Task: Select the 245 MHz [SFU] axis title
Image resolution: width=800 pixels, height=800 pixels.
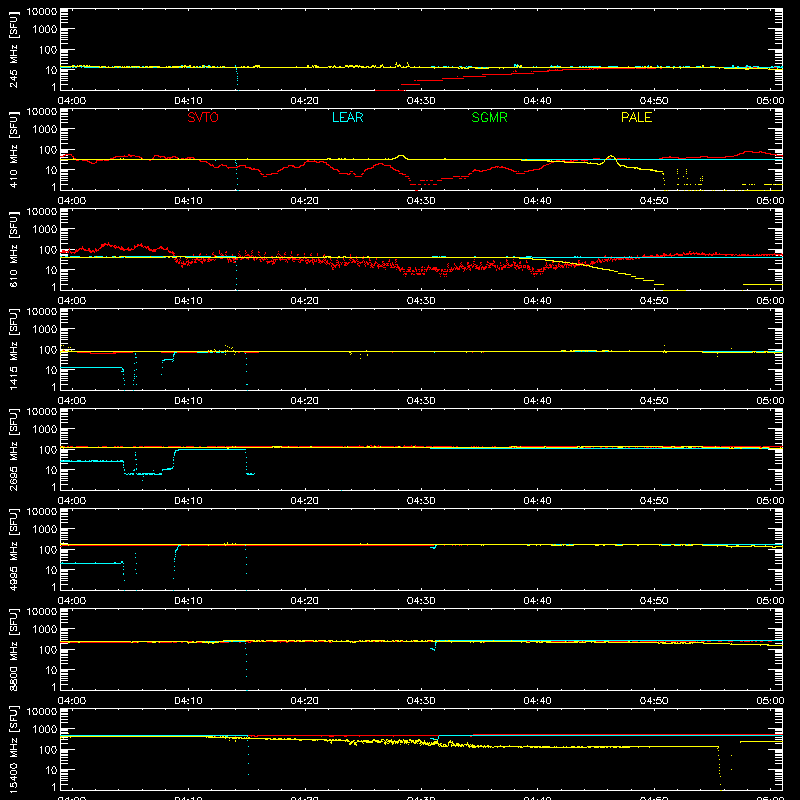Action: (x=14, y=49)
